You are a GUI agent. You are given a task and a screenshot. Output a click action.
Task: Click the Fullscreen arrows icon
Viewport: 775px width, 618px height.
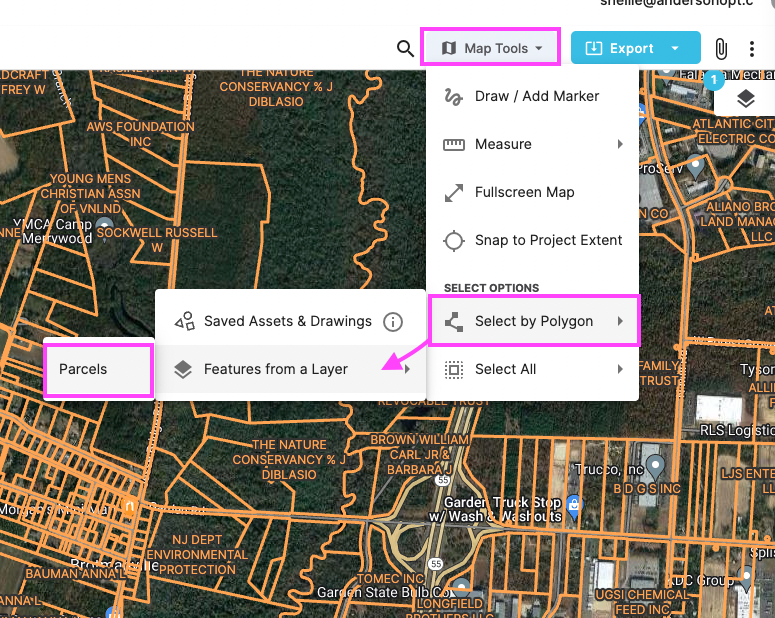click(x=453, y=192)
